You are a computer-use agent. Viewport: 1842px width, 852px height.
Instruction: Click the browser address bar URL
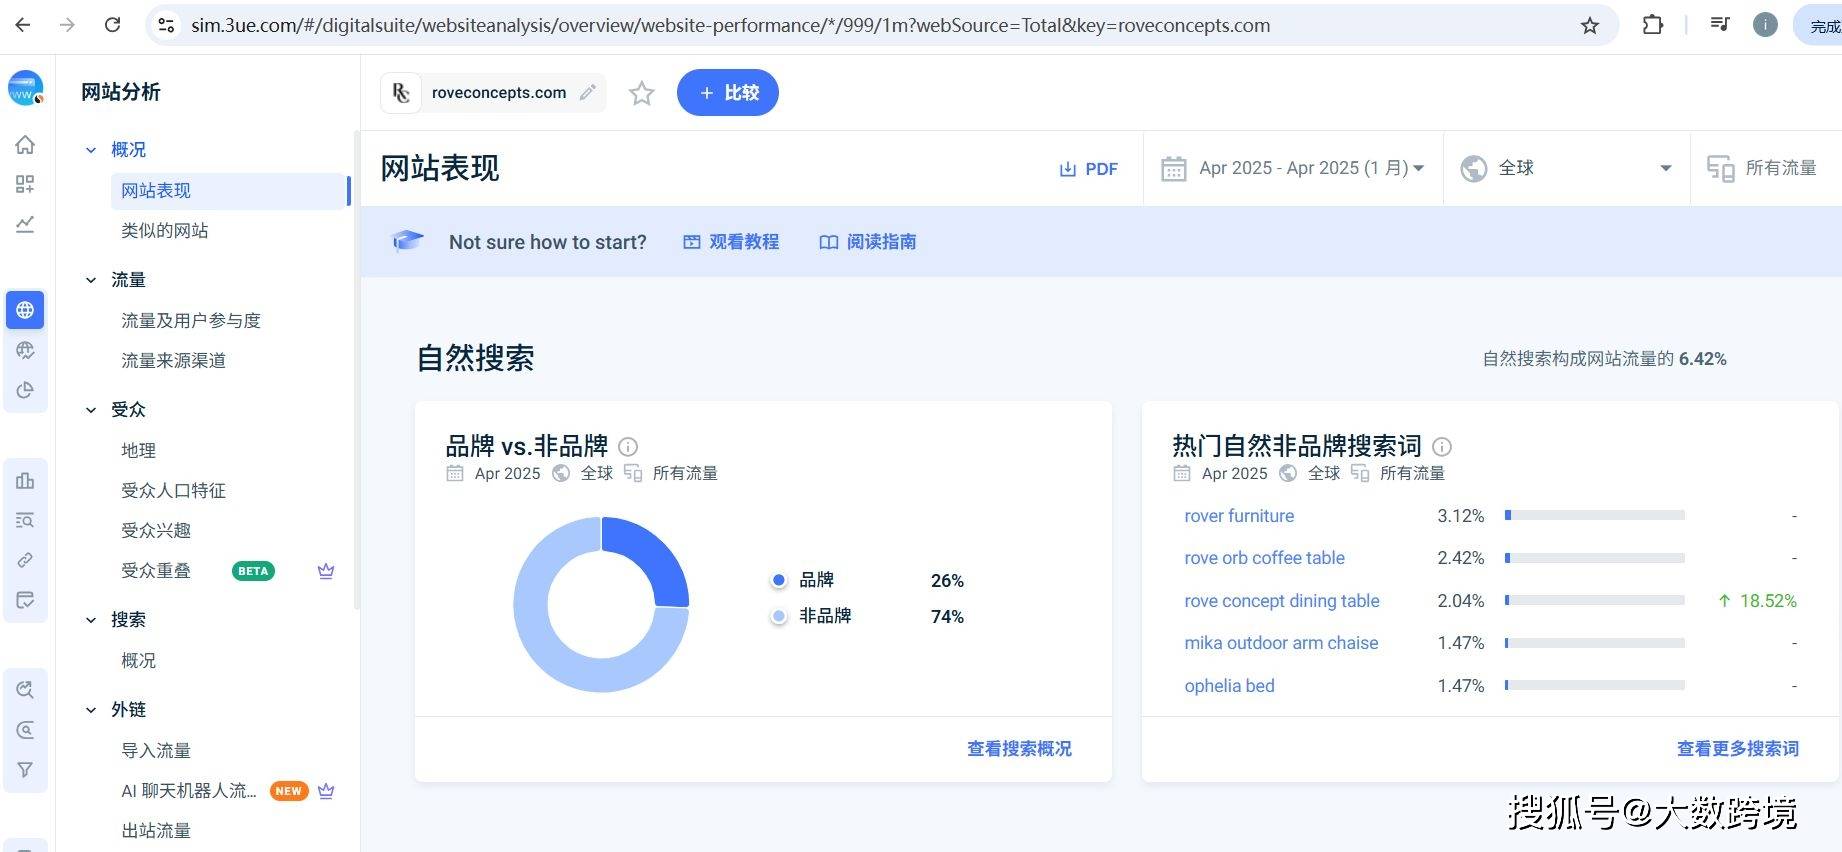[730, 25]
